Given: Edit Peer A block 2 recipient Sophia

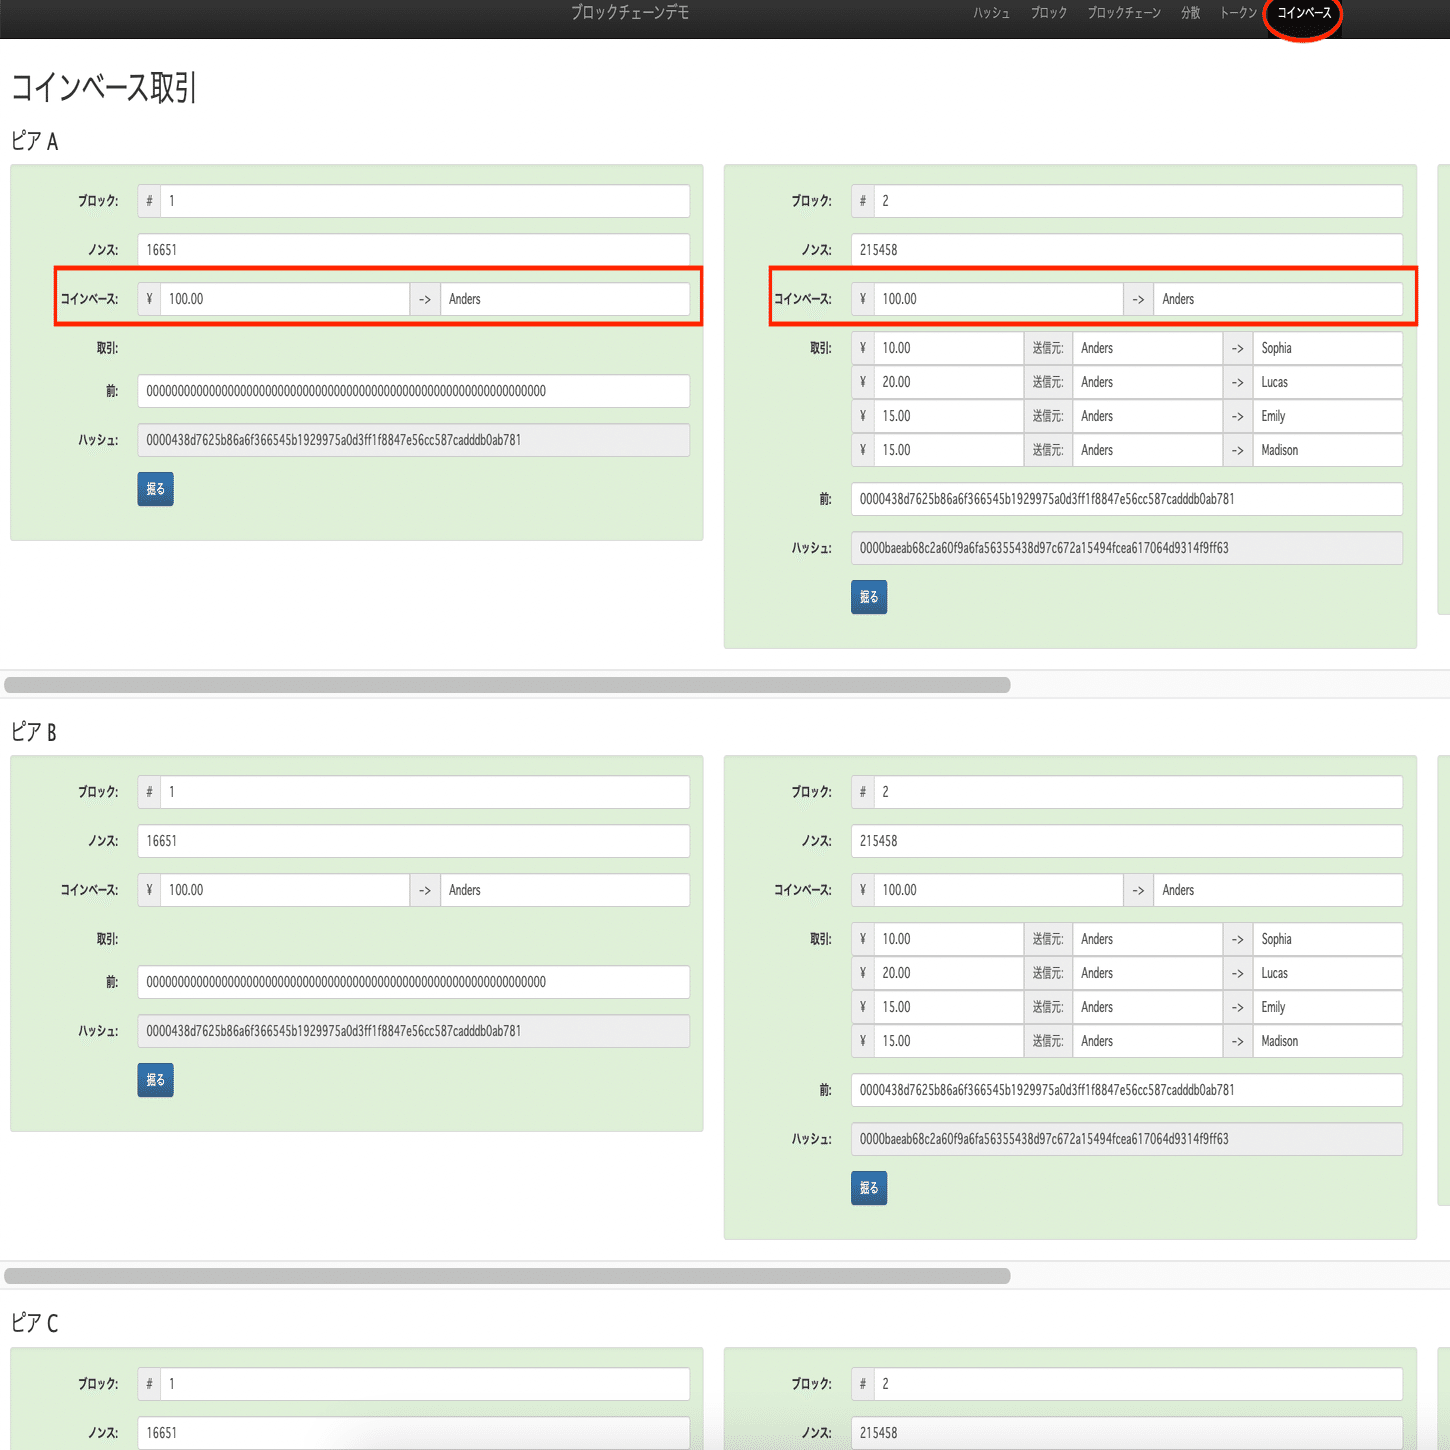Looking at the screenshot, I should pyautogui.click(x=1328, y=348).
